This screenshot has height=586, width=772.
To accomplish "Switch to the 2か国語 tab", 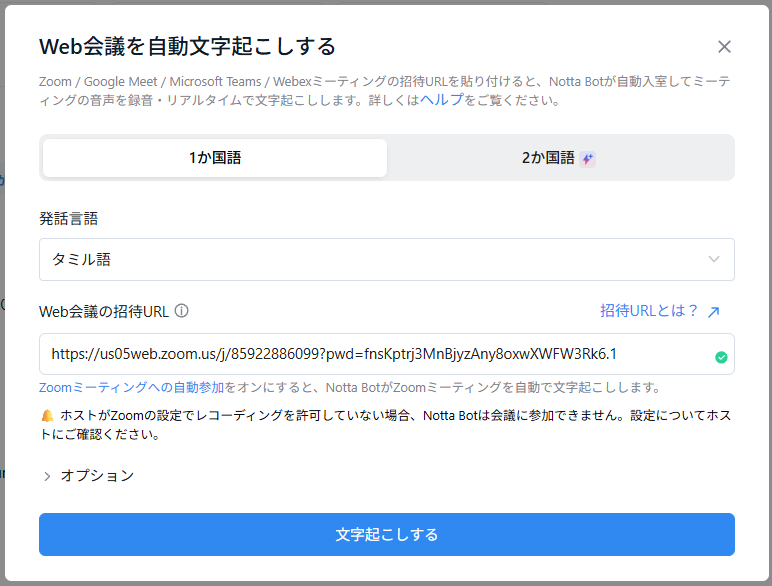I will (547, 158).
